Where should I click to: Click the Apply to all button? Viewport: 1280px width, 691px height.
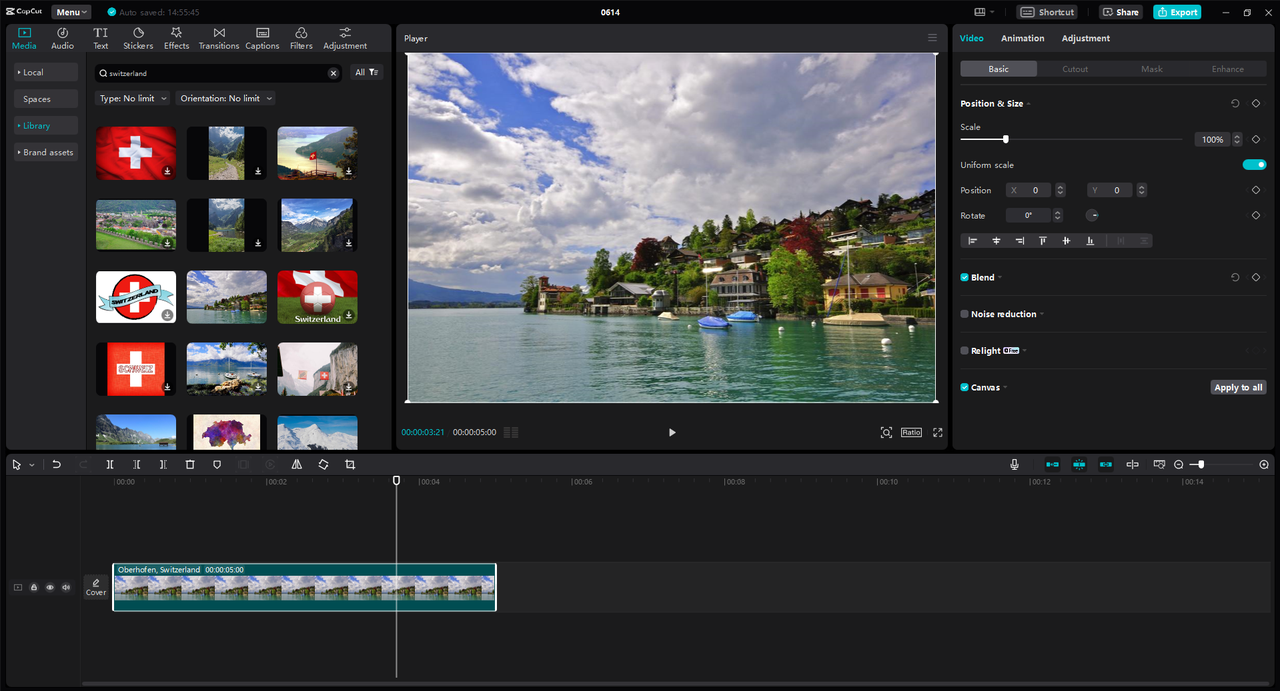1238,387
